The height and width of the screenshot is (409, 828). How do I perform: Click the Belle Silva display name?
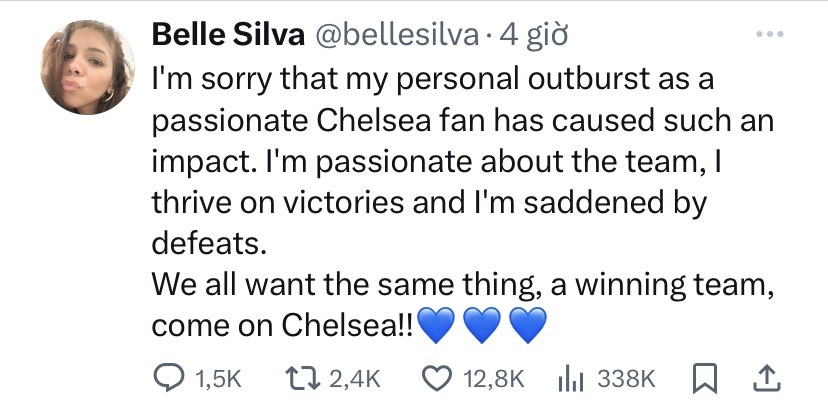point(228,35)
